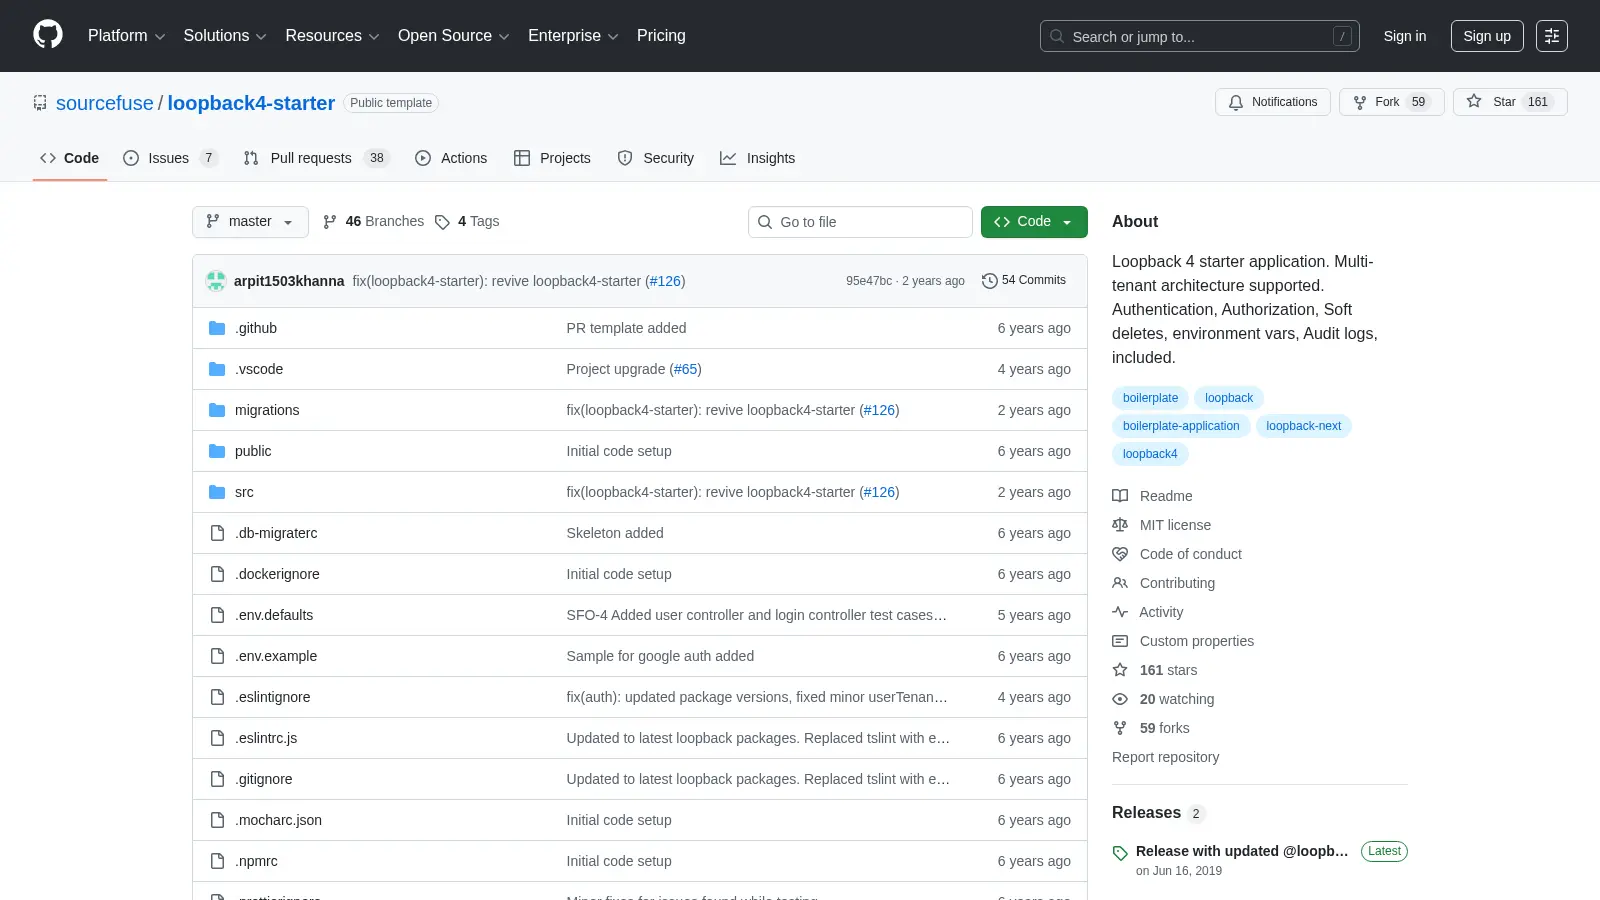
Task: Click the .github folder icon
Action: pos(217,328)
